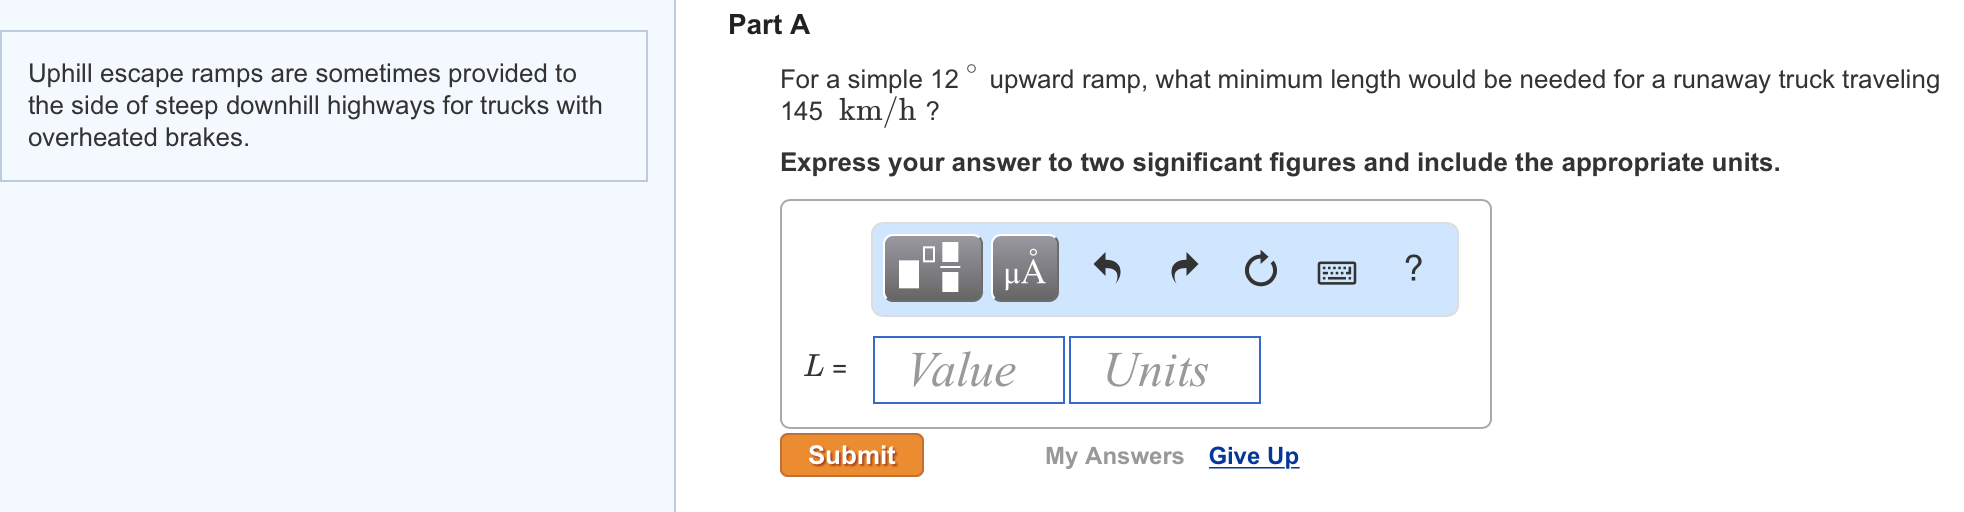Click the word 'overheated brakes' in description

pyautogui.click(x=138, y=138)
